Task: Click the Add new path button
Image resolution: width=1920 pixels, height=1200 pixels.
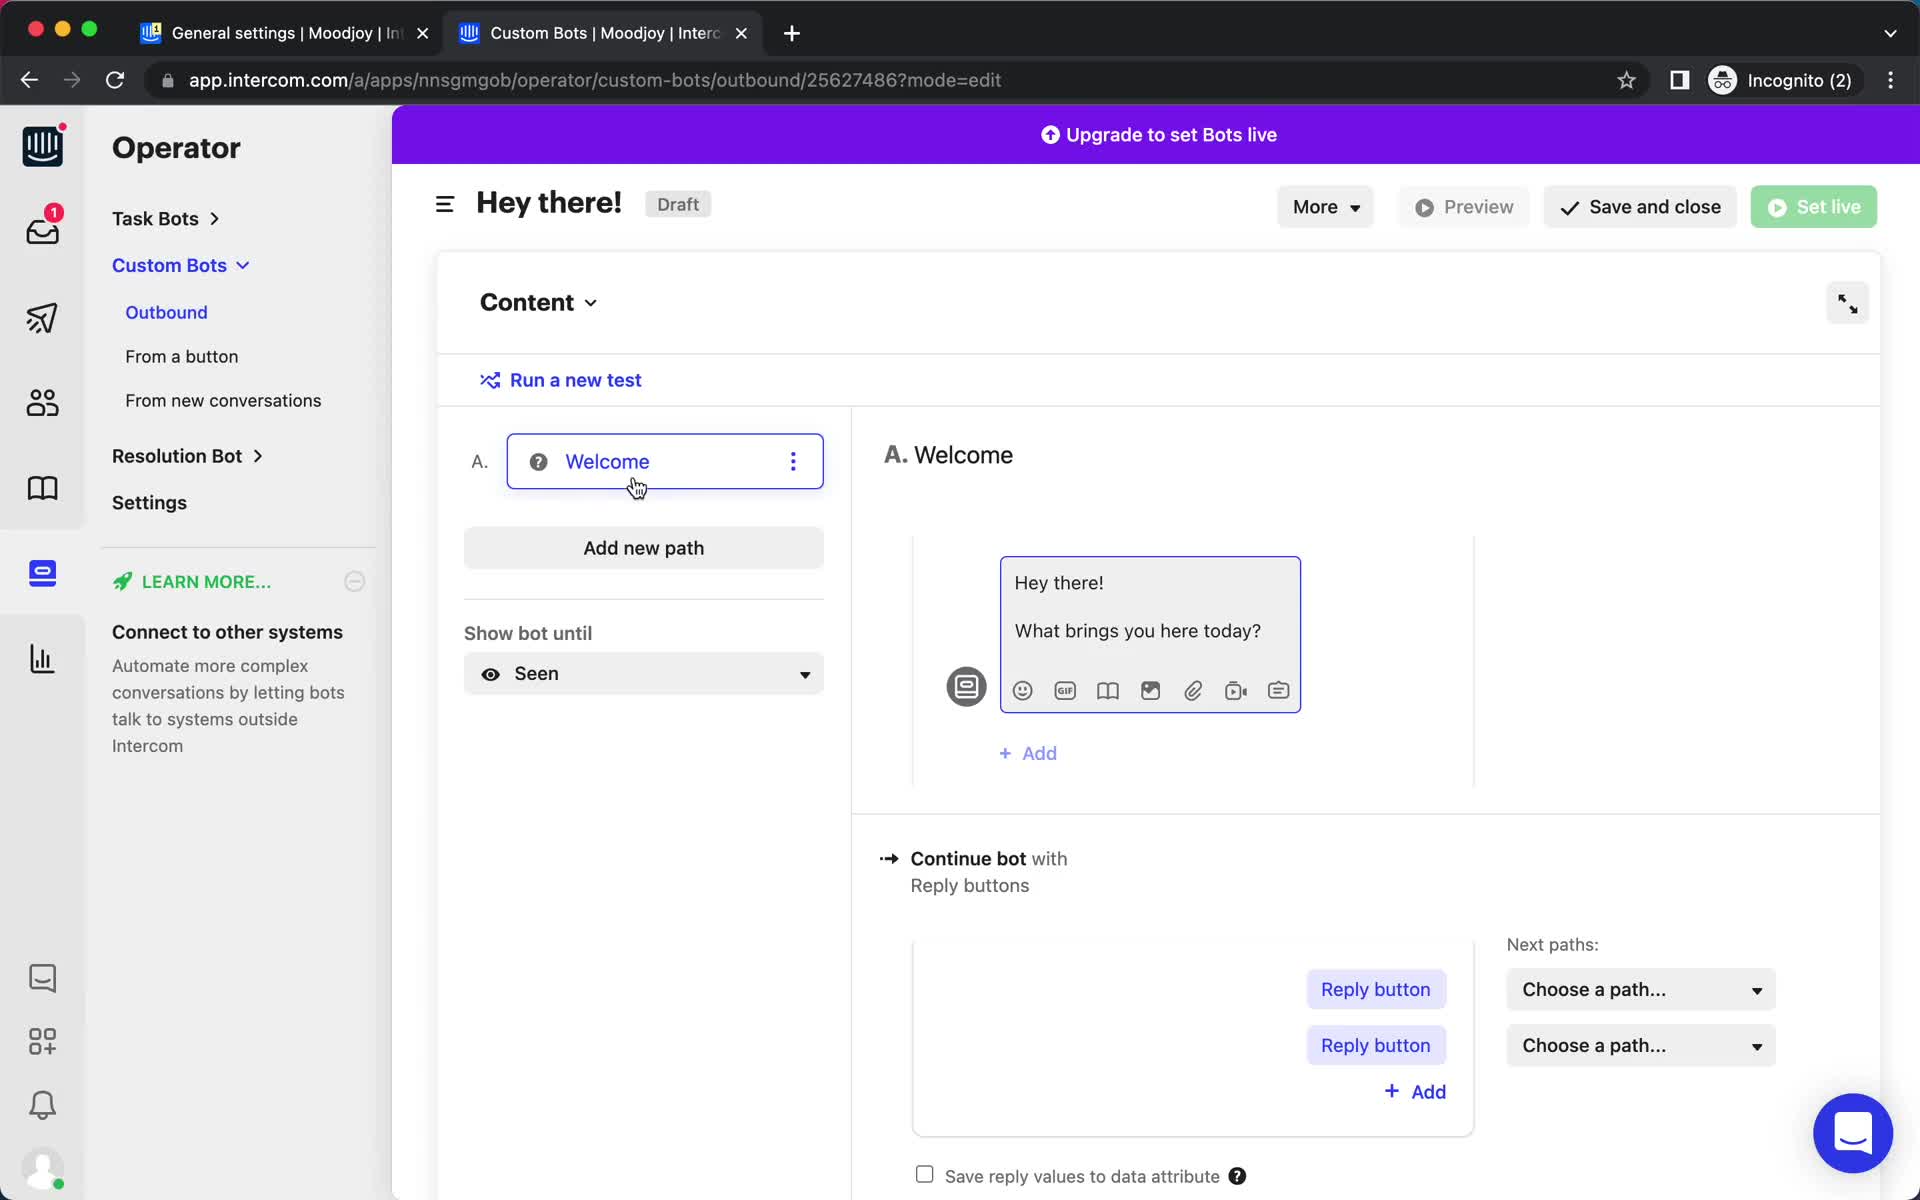Action: point(643,547)
